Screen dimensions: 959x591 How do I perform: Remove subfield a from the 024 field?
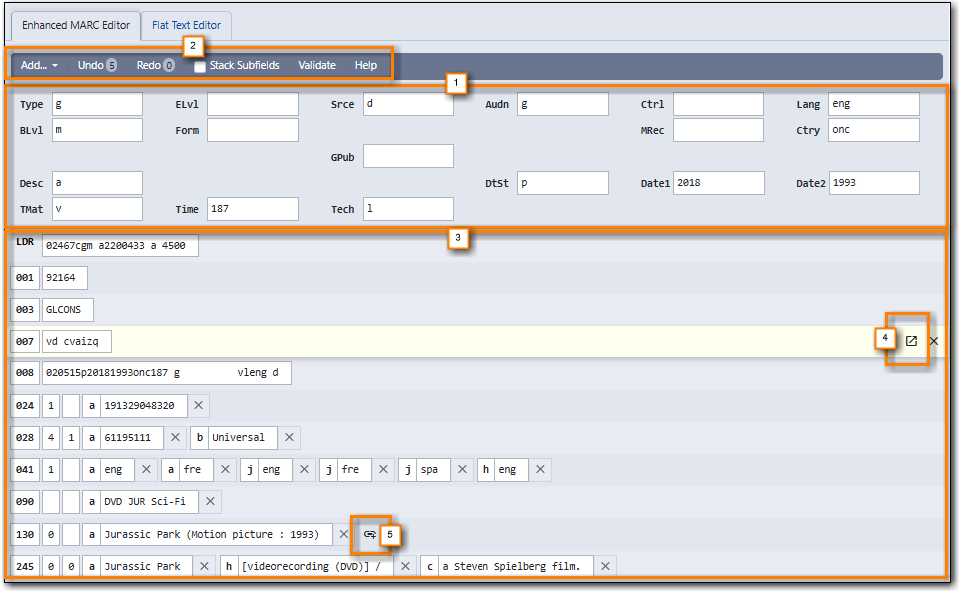click(x=198, y=405)
